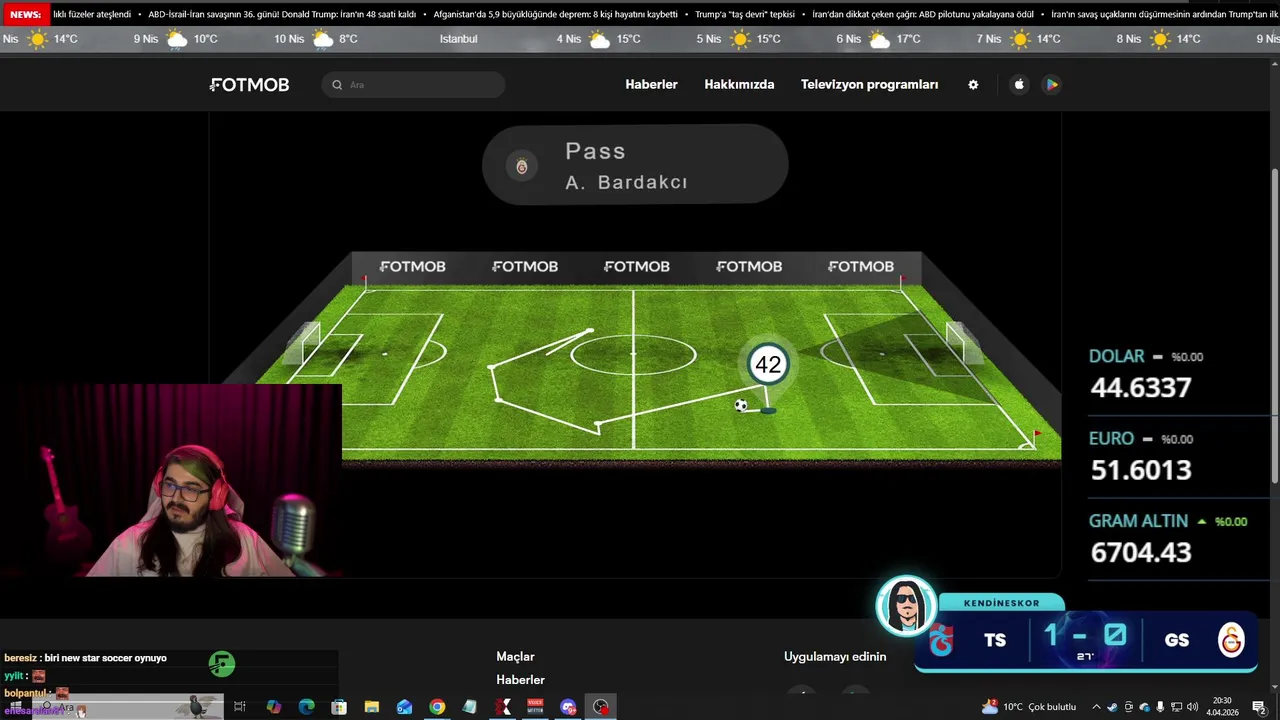Click the 6 Nis 17°C forecast entry
This screenshot has width=1280, height=720.
click(x=878, y=39)
